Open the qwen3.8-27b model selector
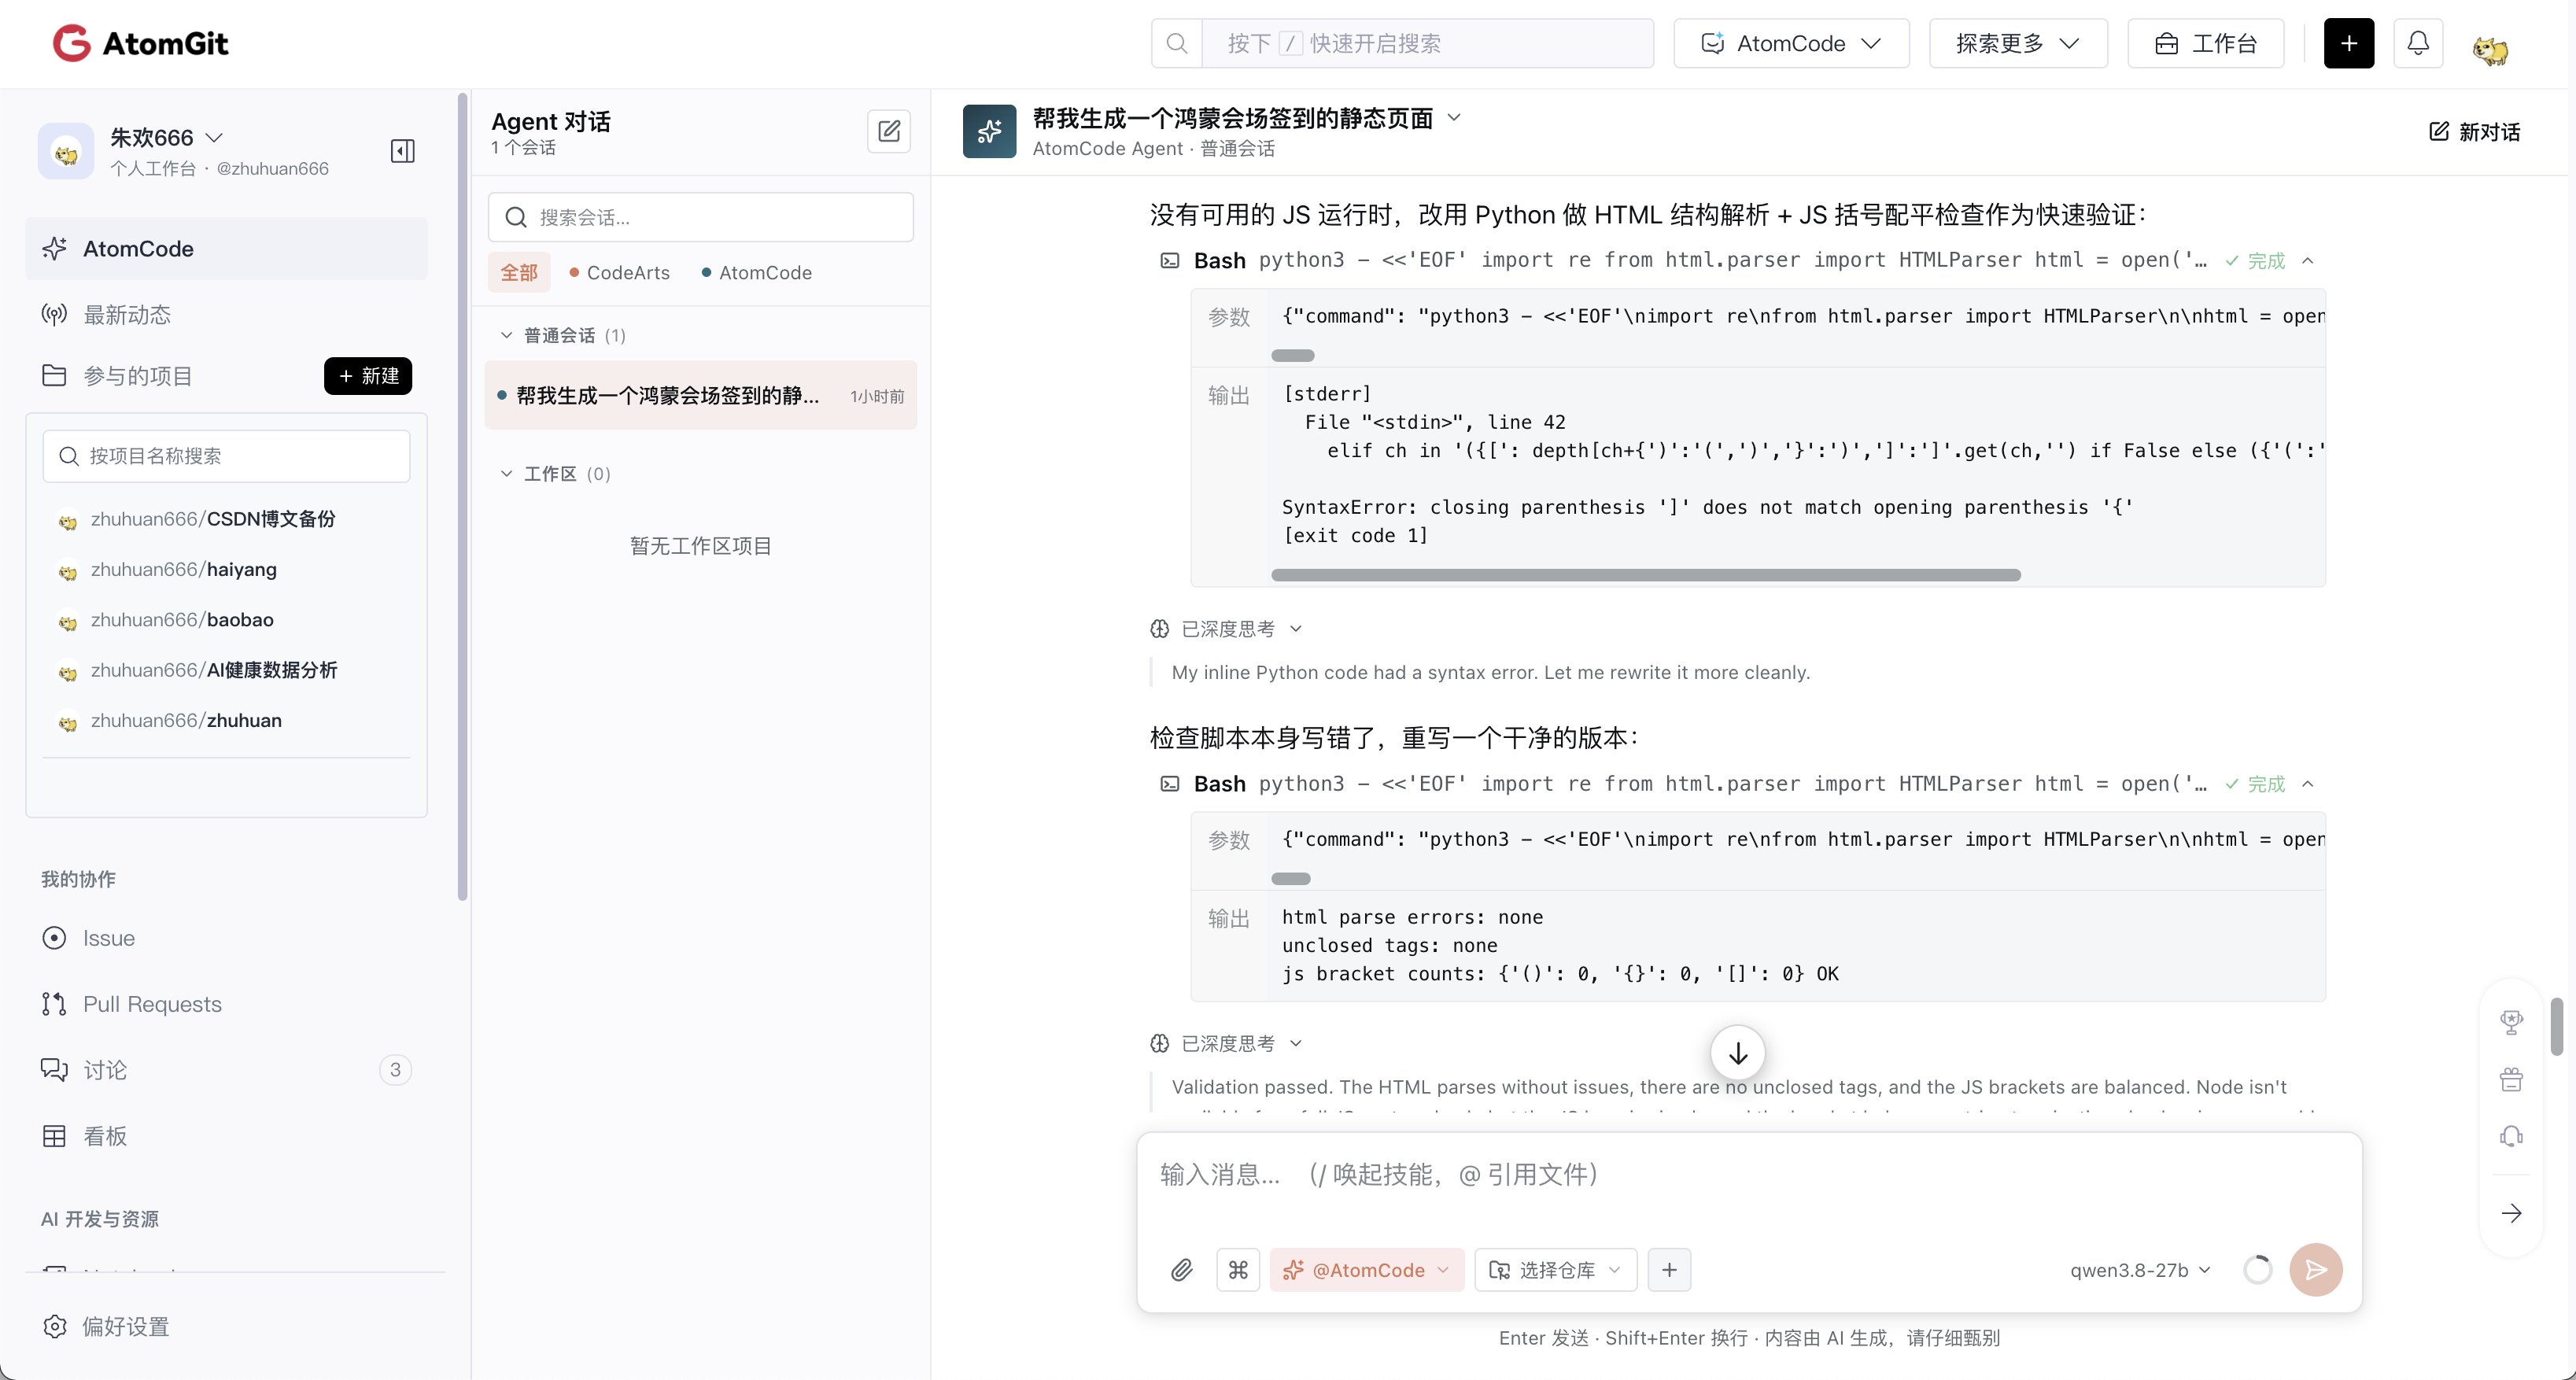 coord(2140,1270)
